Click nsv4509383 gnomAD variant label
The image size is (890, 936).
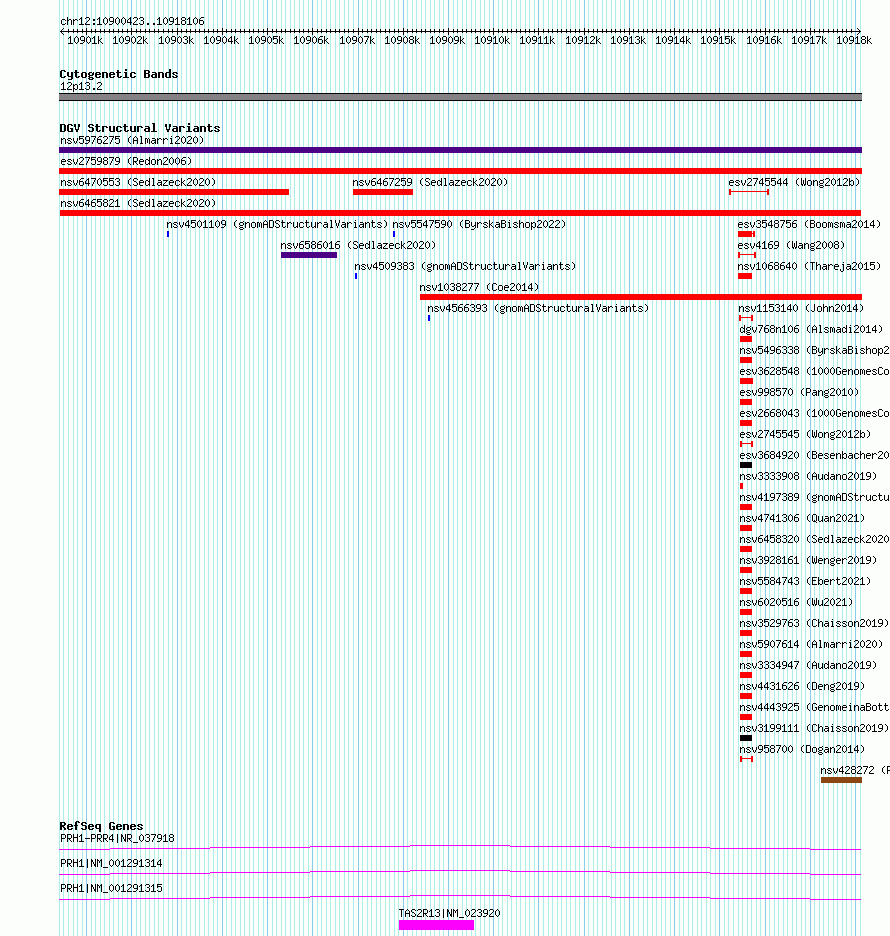click(465, 266)
